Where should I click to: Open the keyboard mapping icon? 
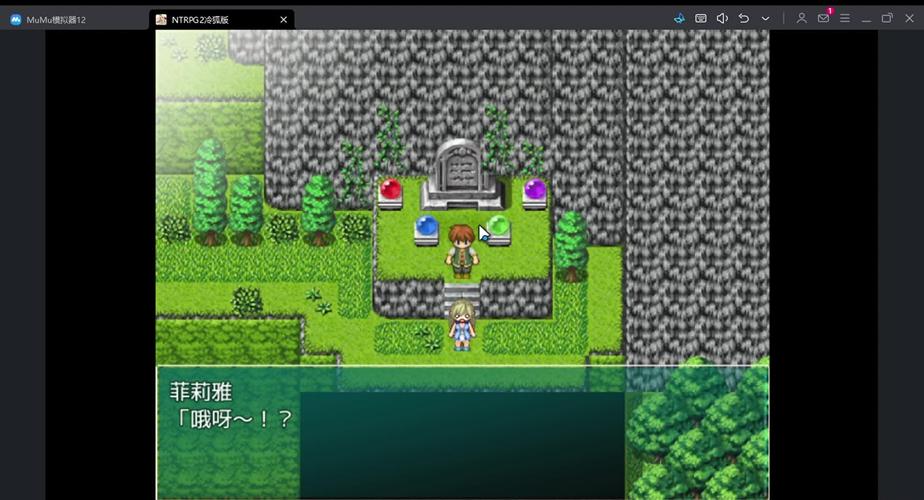click(x=701, y=18)
